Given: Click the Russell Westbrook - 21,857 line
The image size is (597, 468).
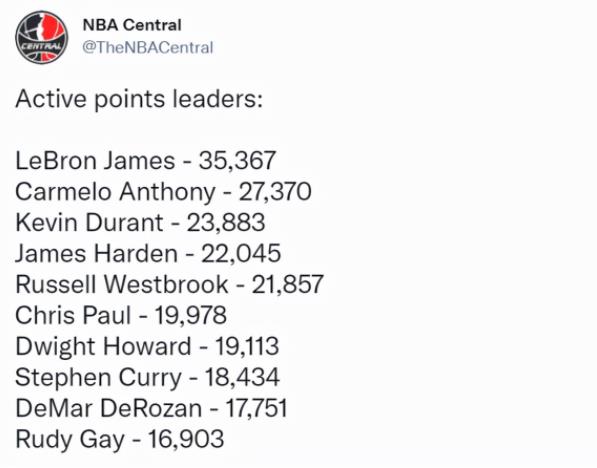Looking at the screenshot, I should [x=169, y=284].
